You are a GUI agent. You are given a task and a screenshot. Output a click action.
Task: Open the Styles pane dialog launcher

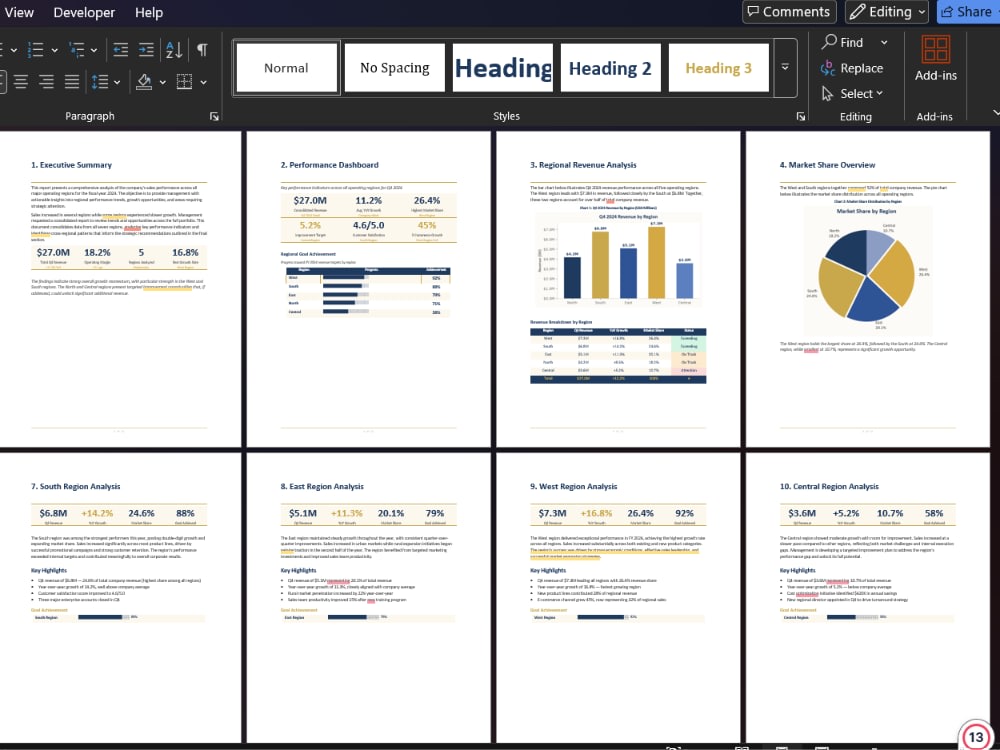(801, 116)
